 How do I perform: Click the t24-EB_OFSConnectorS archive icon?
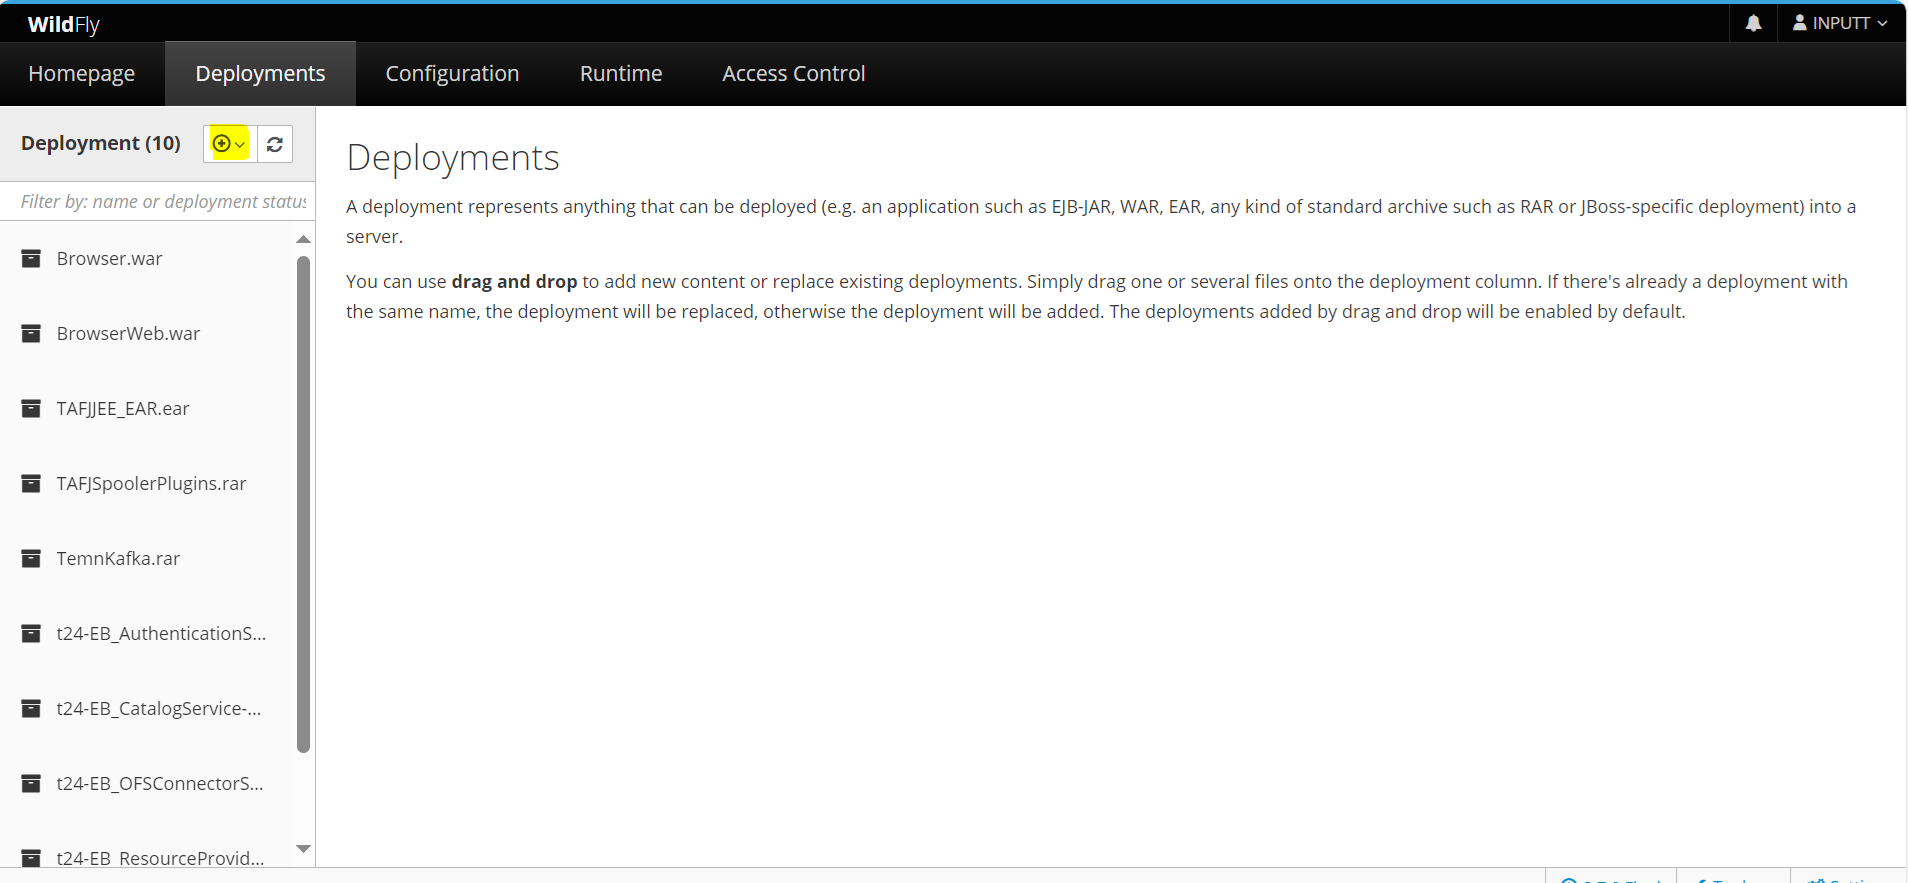click(x=32, y=784)
